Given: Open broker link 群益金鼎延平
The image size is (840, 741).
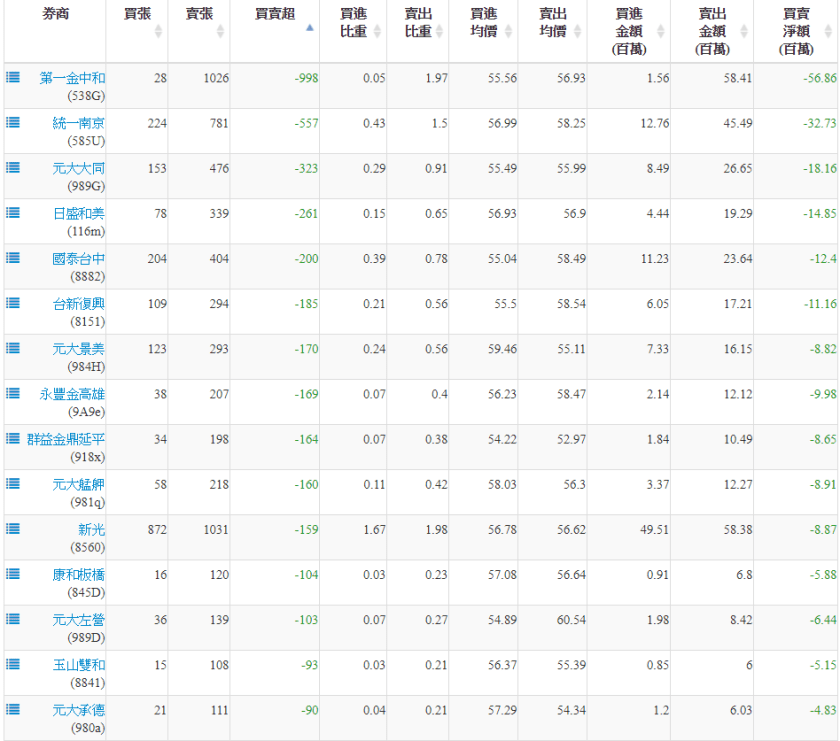Looking at the screenshot, I should point(65,439).
